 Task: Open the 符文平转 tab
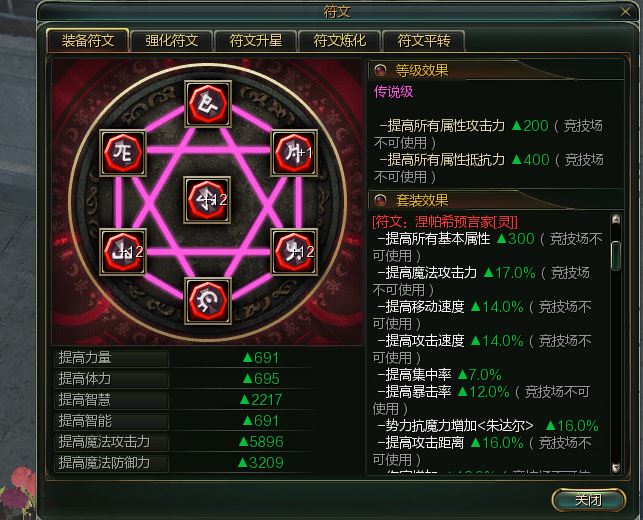tap(424, 41)
